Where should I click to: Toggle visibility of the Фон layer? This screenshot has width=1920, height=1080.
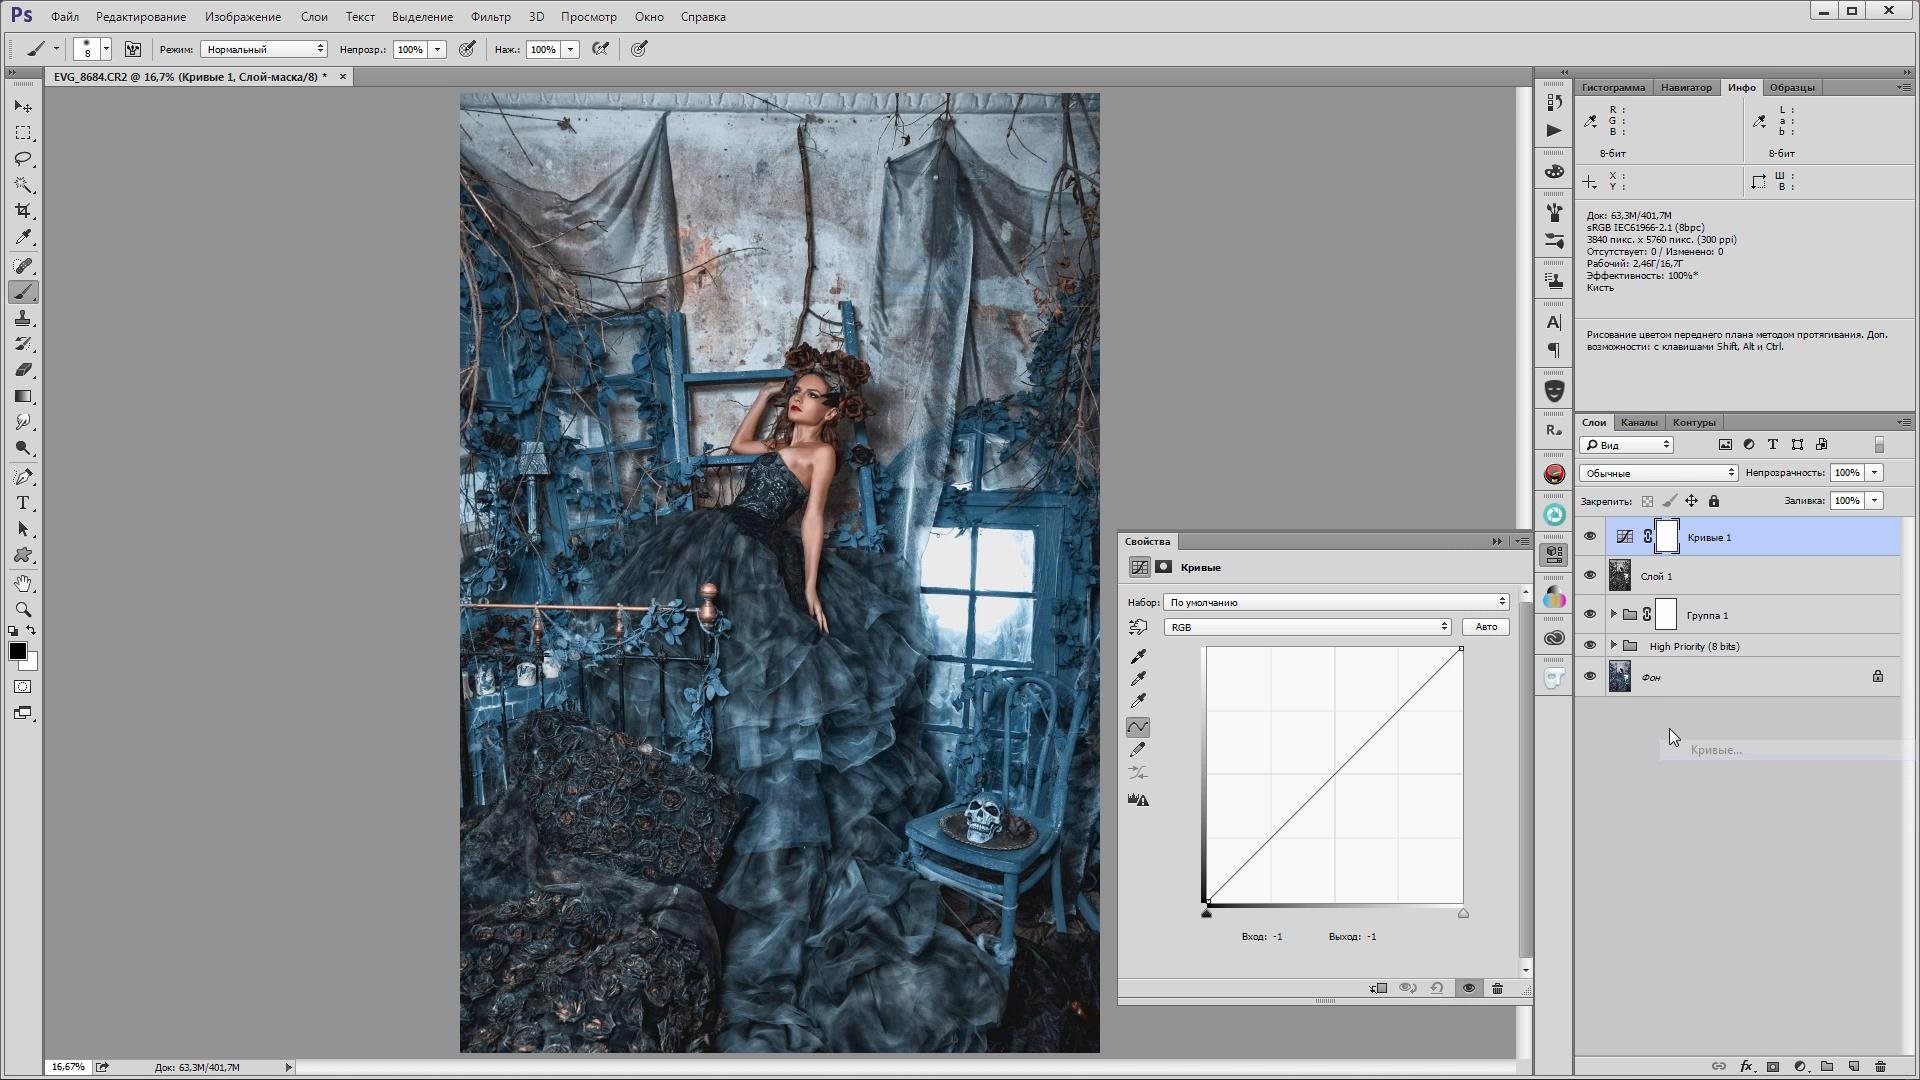coord(1590,677)
